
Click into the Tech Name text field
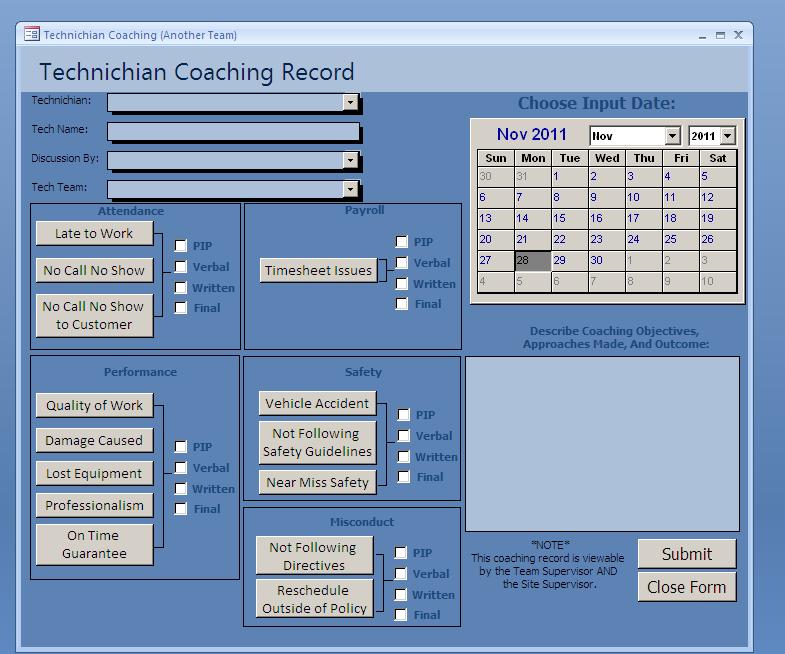pyautogui.click(x=233, y=131)
